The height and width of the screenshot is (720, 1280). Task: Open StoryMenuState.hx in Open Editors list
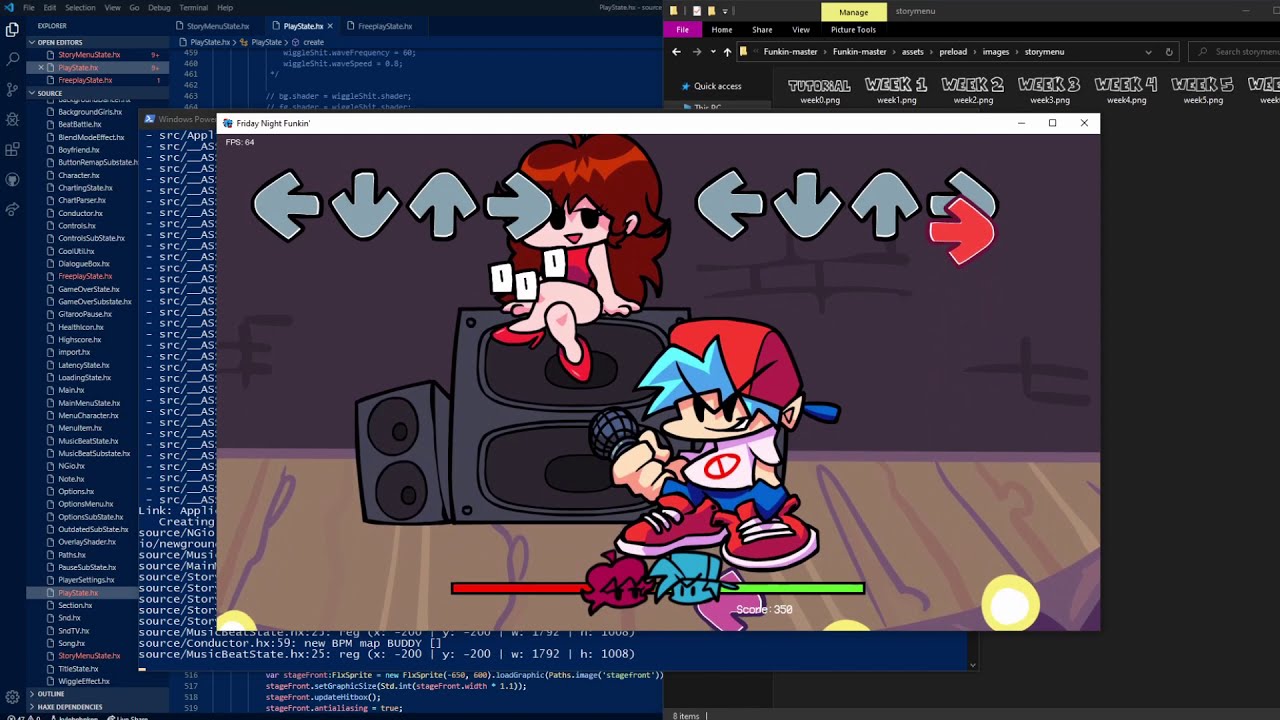tap(89, 55)
